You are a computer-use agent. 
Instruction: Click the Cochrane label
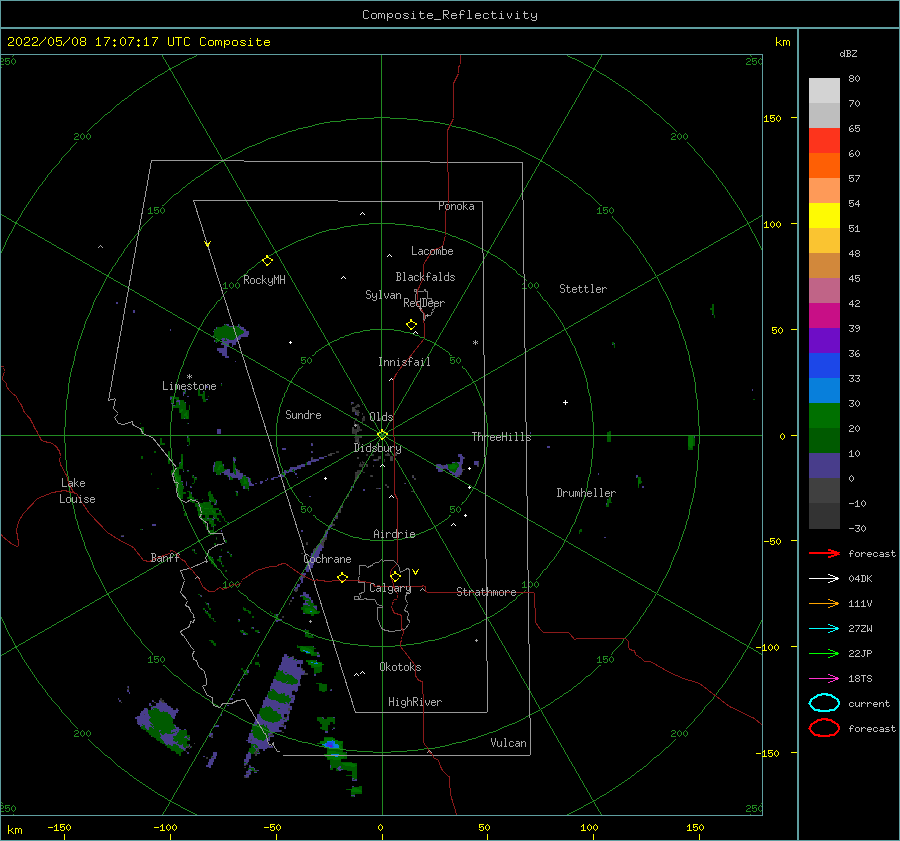[327, 559]
